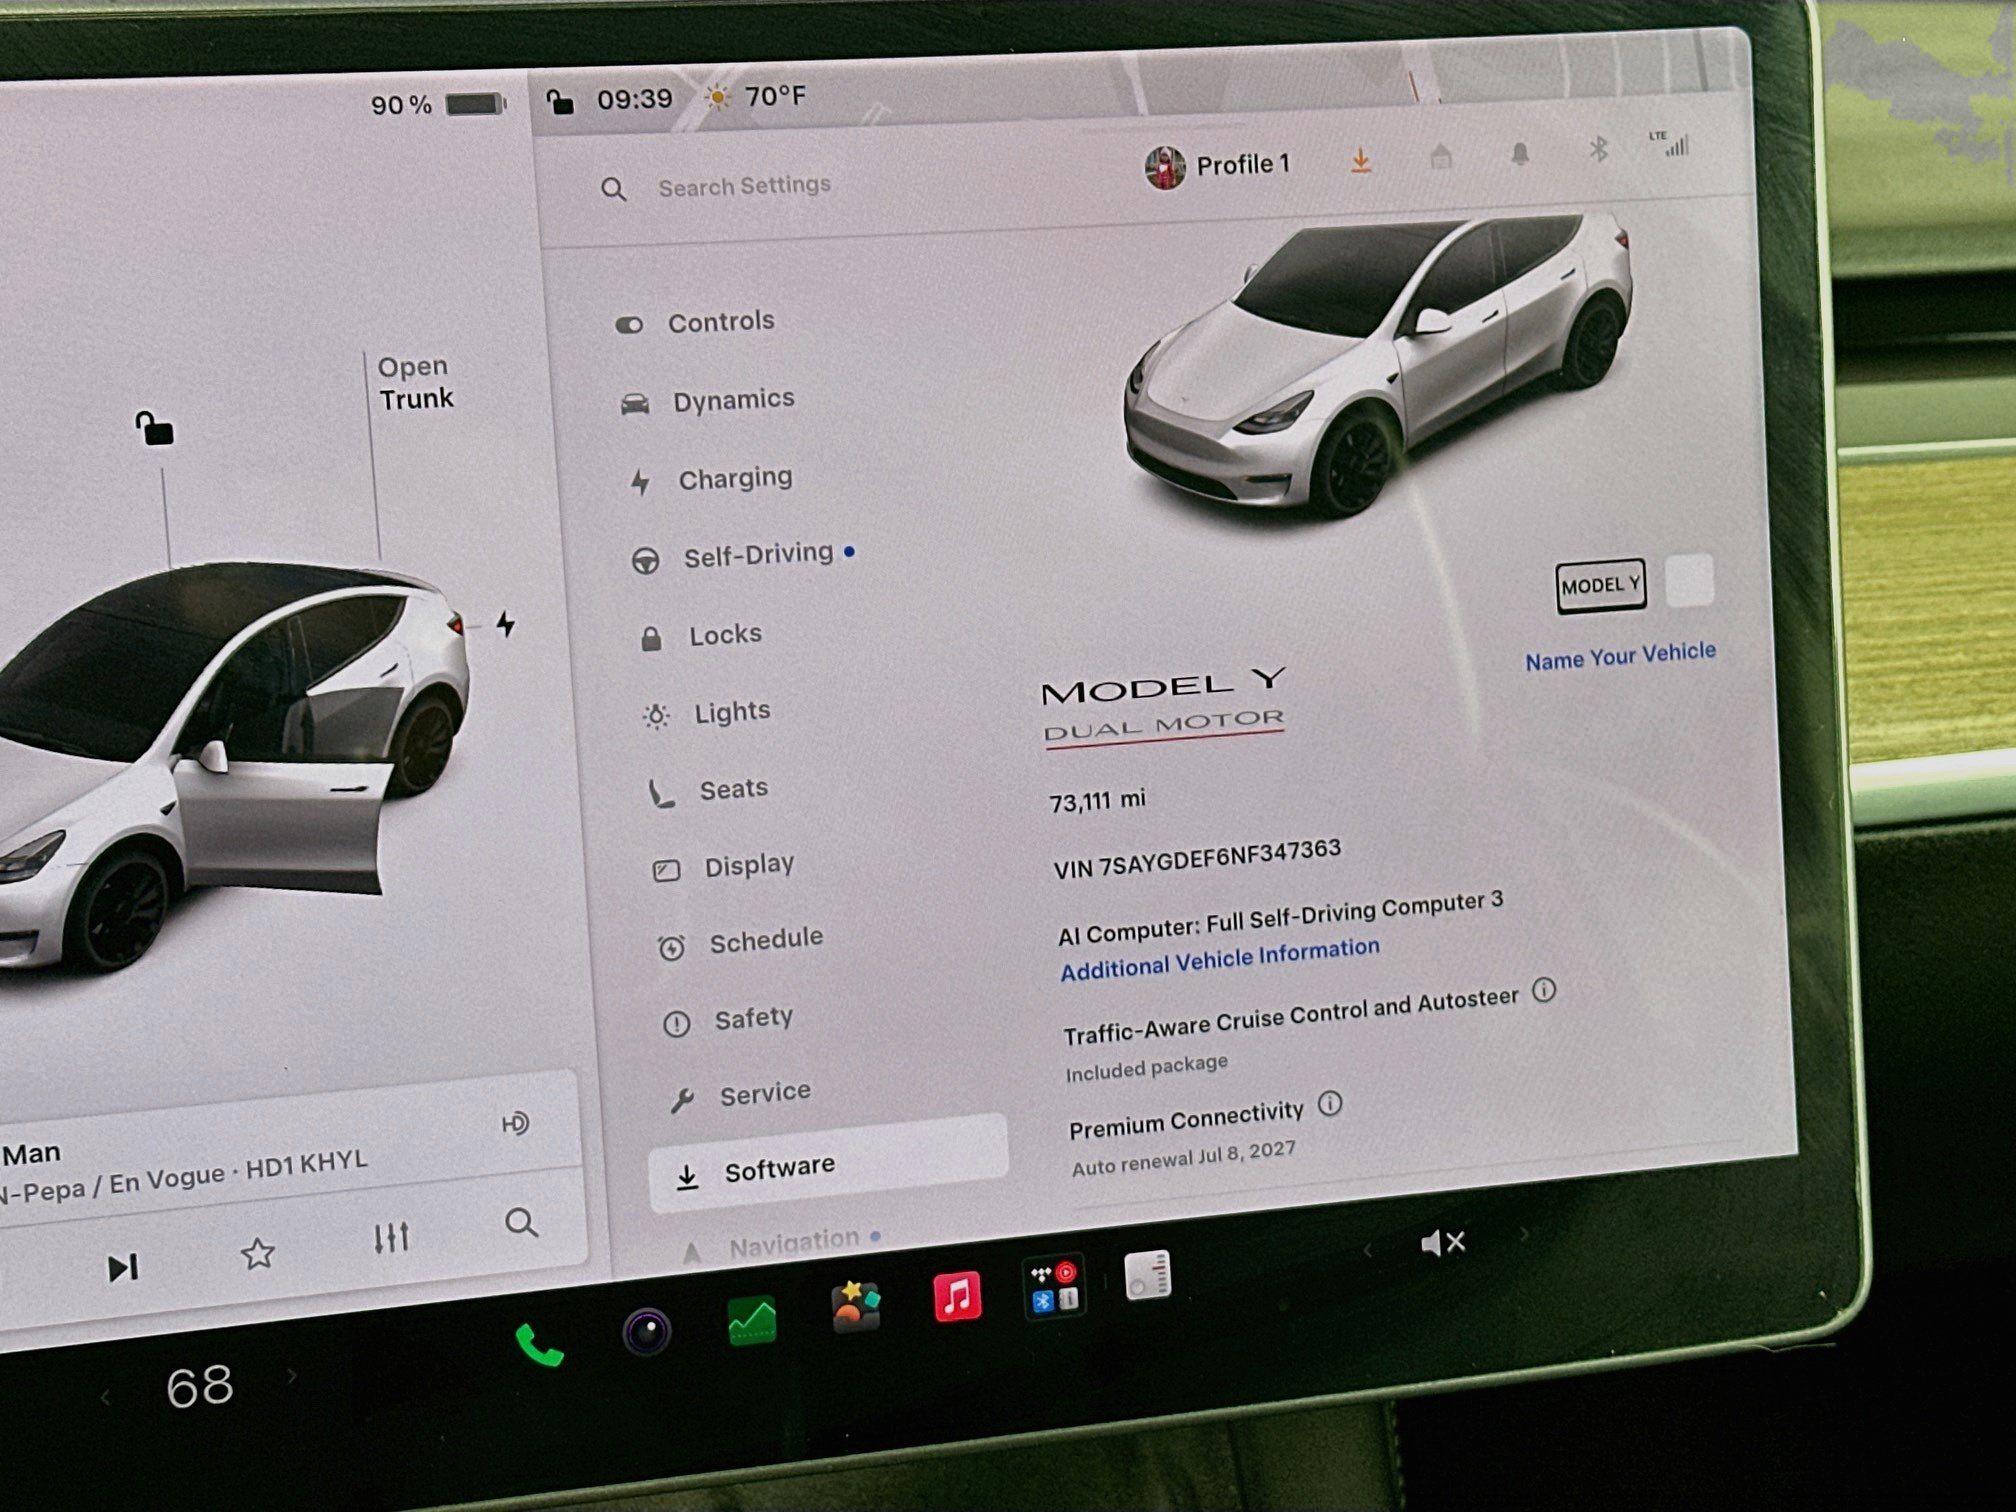The width and height of the screenshot is (2016, 1512).
Task: Open the phone app in dock
Action: tap(539, 1345)
